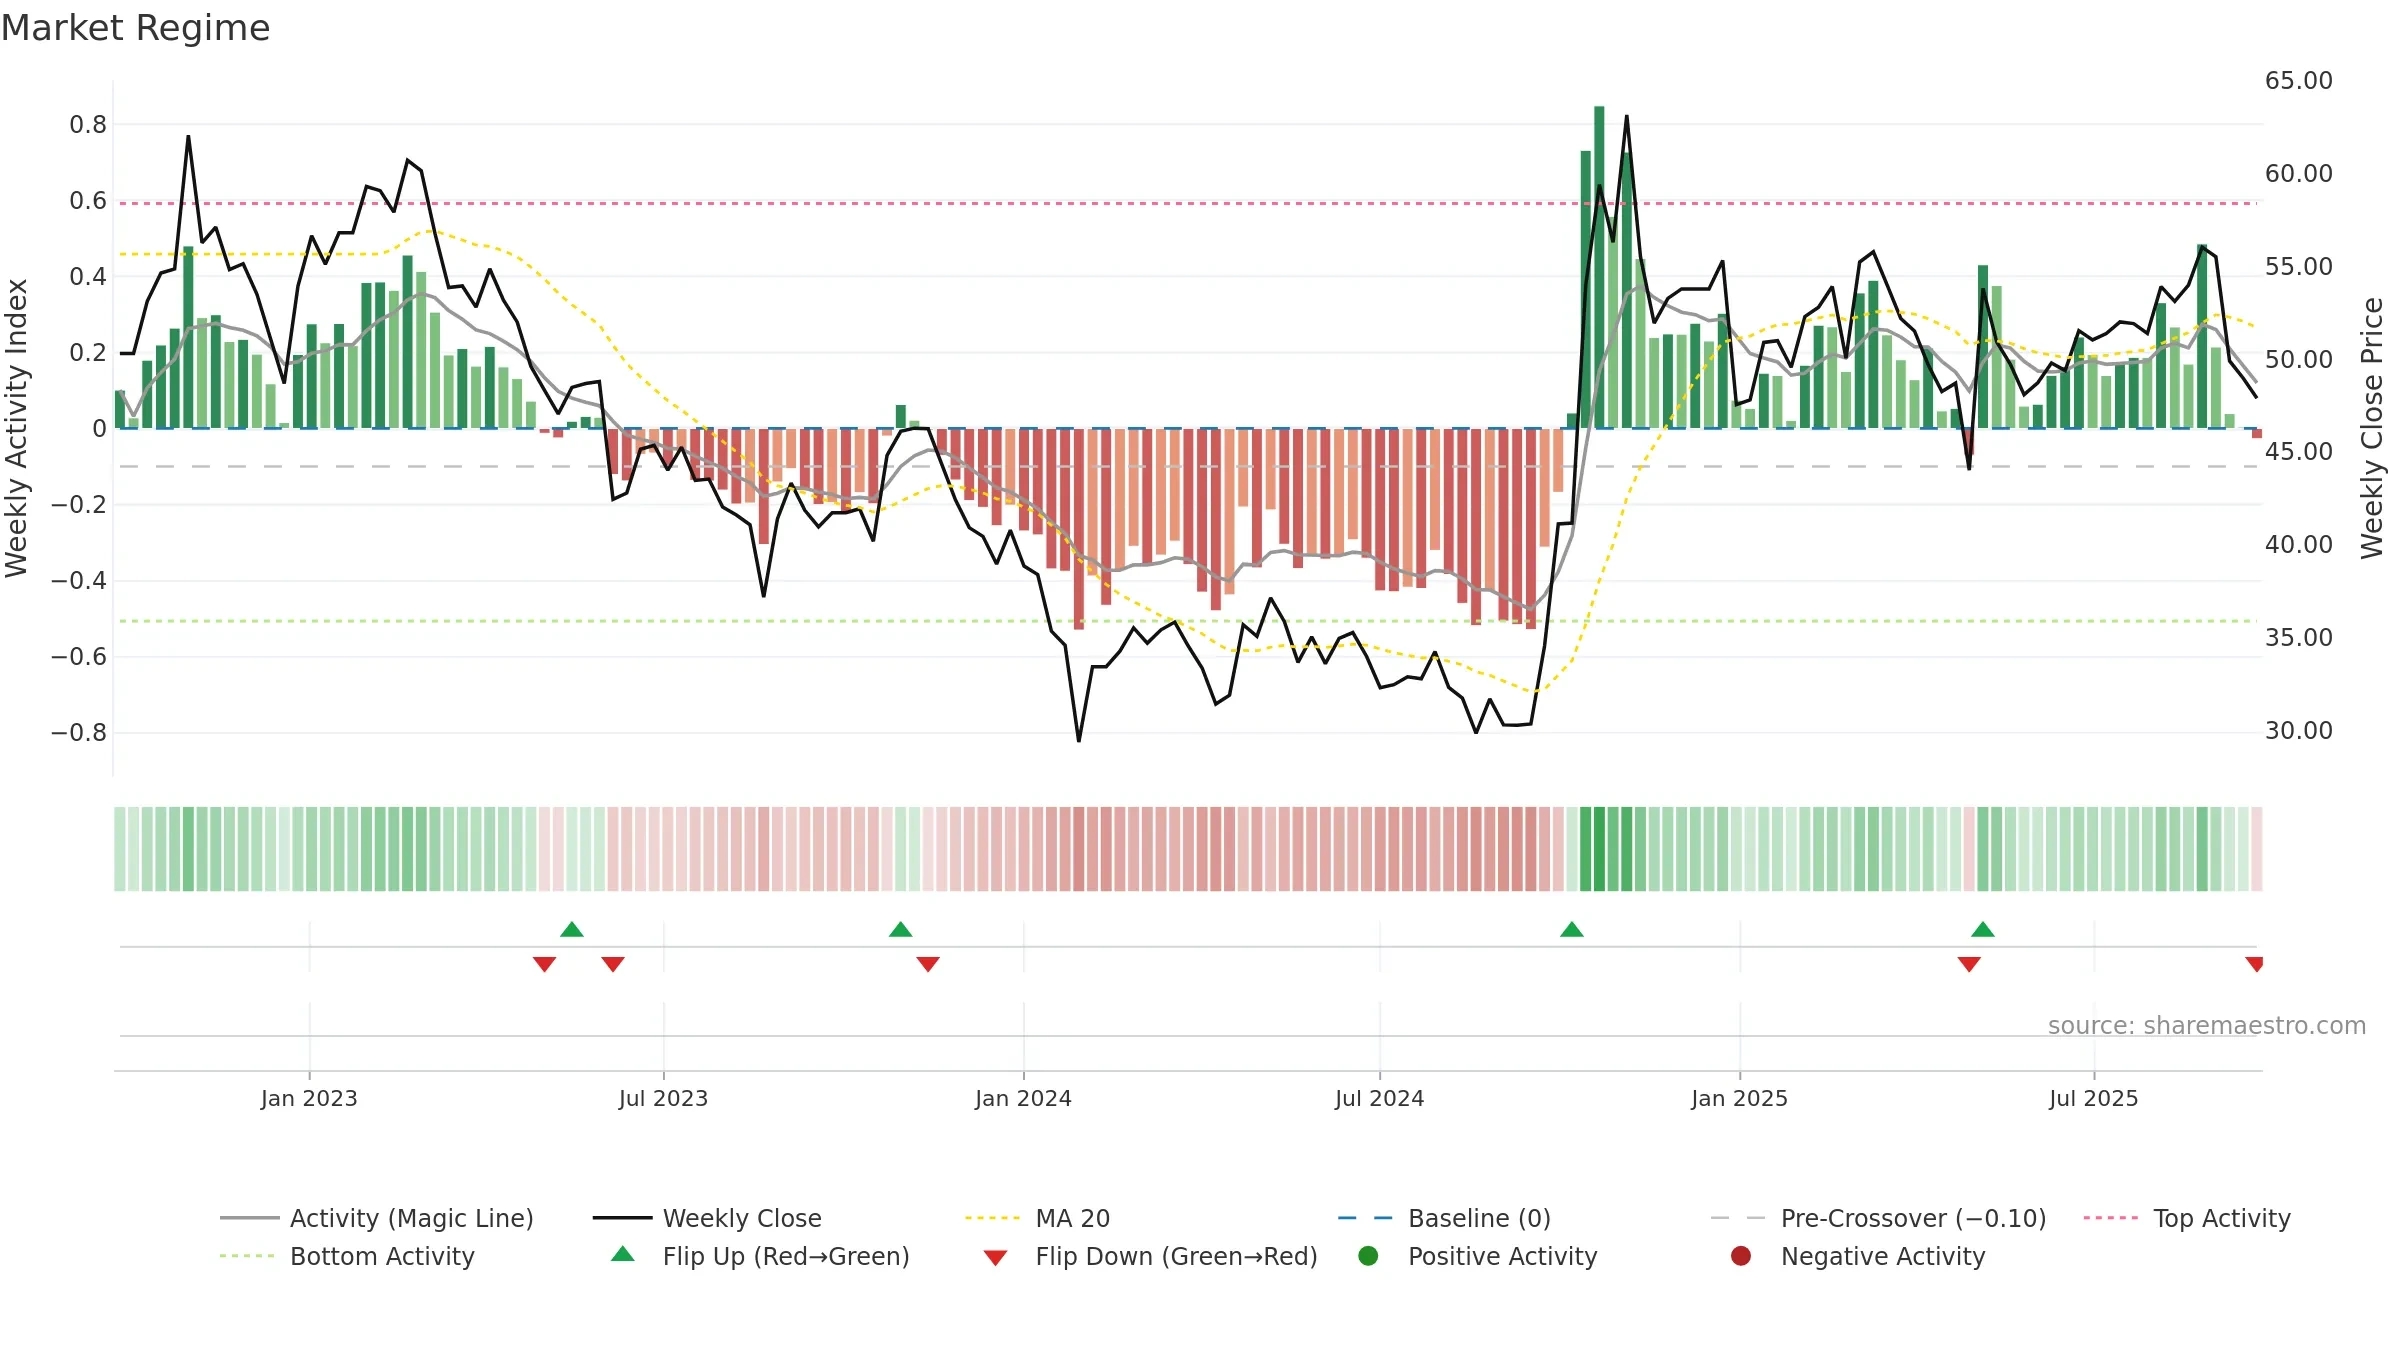Screen dimensions: 2400x1350
Task: Click the red down-triangle icon in legend
Action: (995, 1258)
